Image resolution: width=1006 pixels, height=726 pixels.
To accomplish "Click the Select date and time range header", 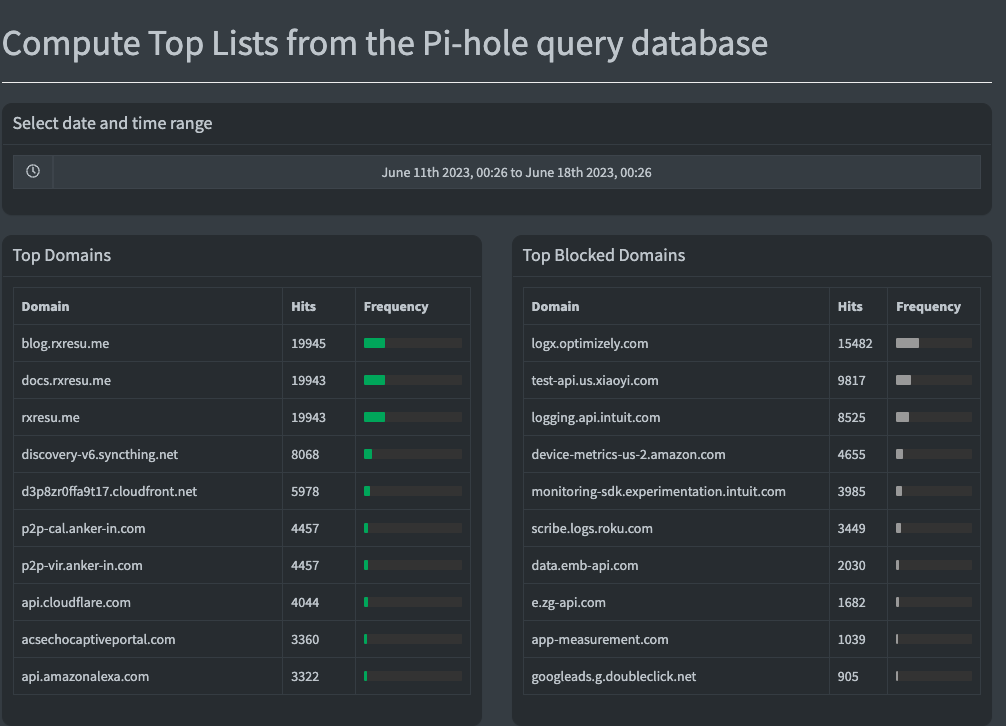I will [x=112, y=123].
